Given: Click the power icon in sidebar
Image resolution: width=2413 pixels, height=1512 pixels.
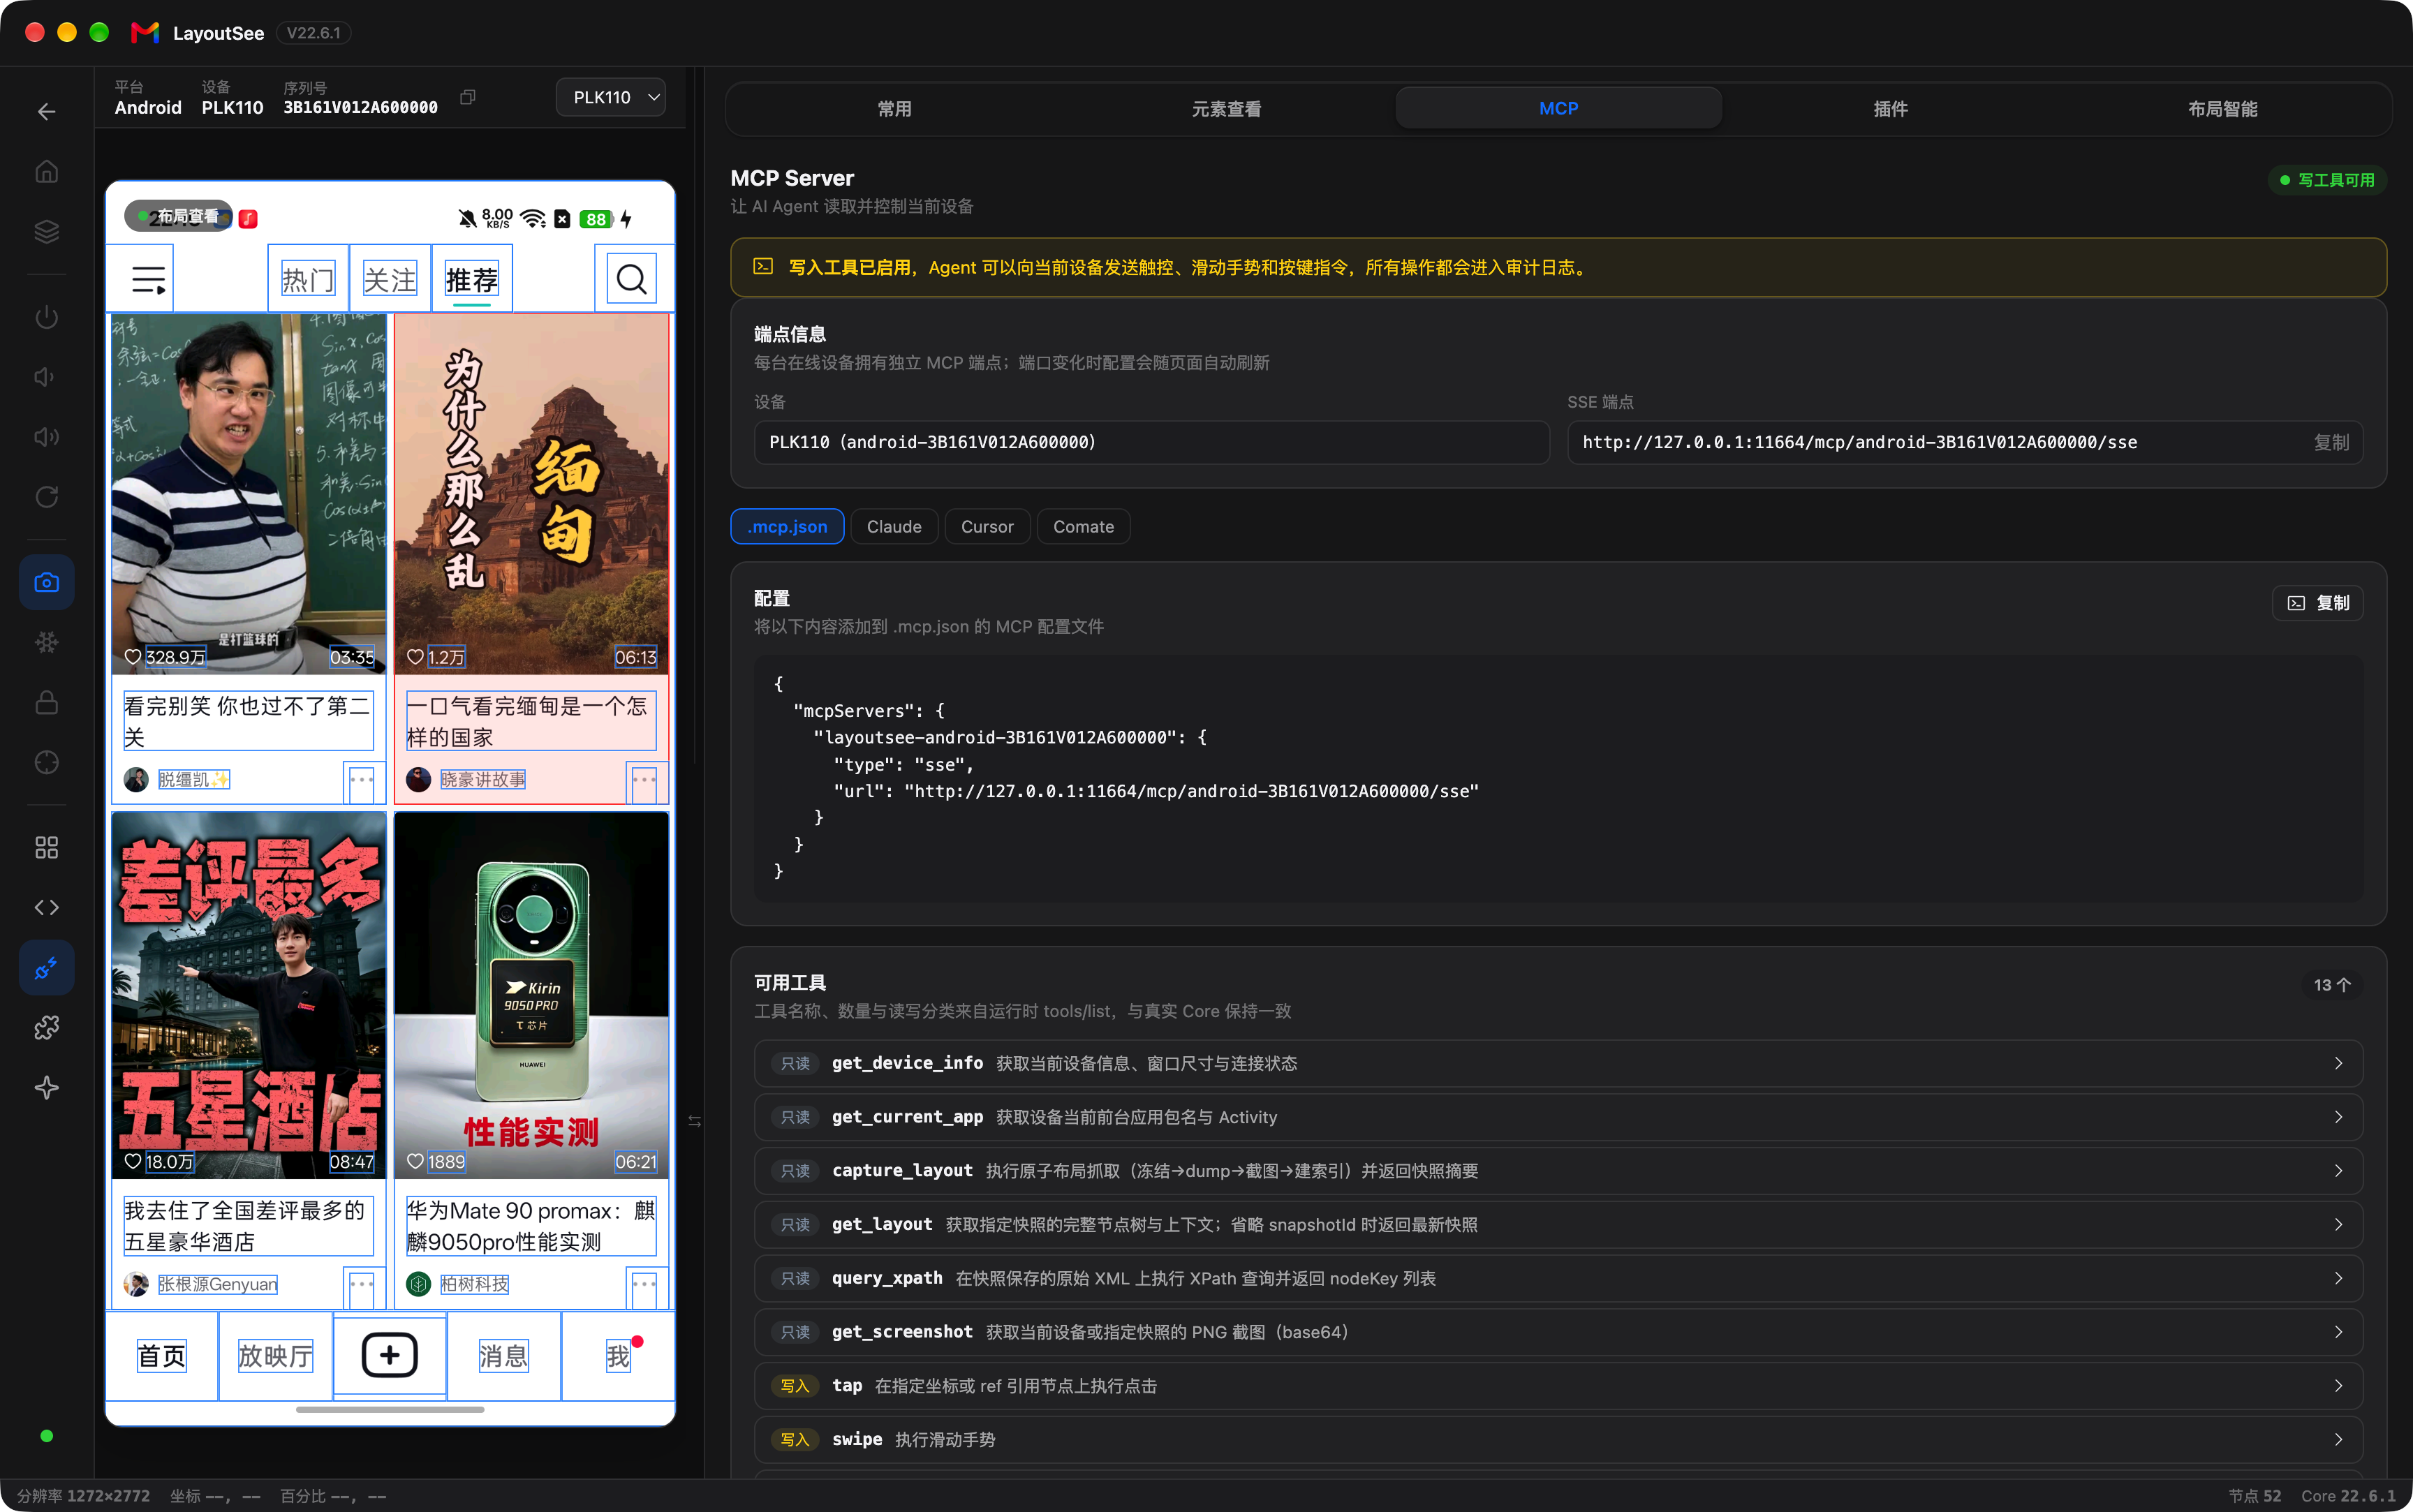Looking at the screenshot, I should [x=46, y=317].
